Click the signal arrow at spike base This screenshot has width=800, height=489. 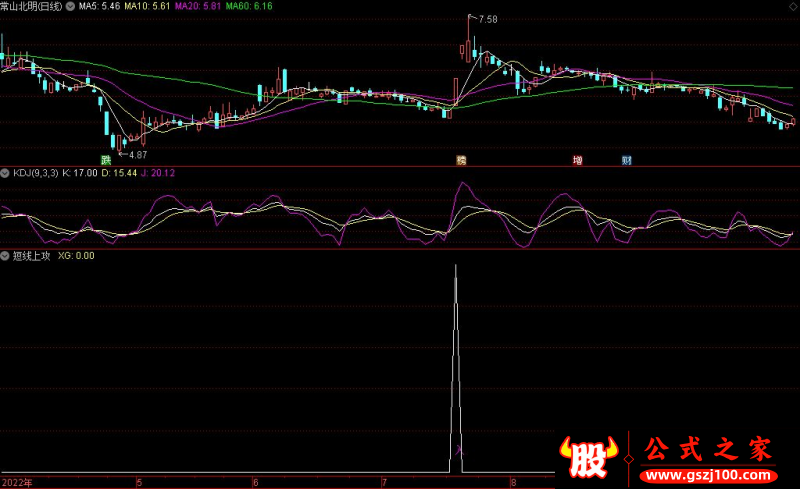(x=459, y=452)
